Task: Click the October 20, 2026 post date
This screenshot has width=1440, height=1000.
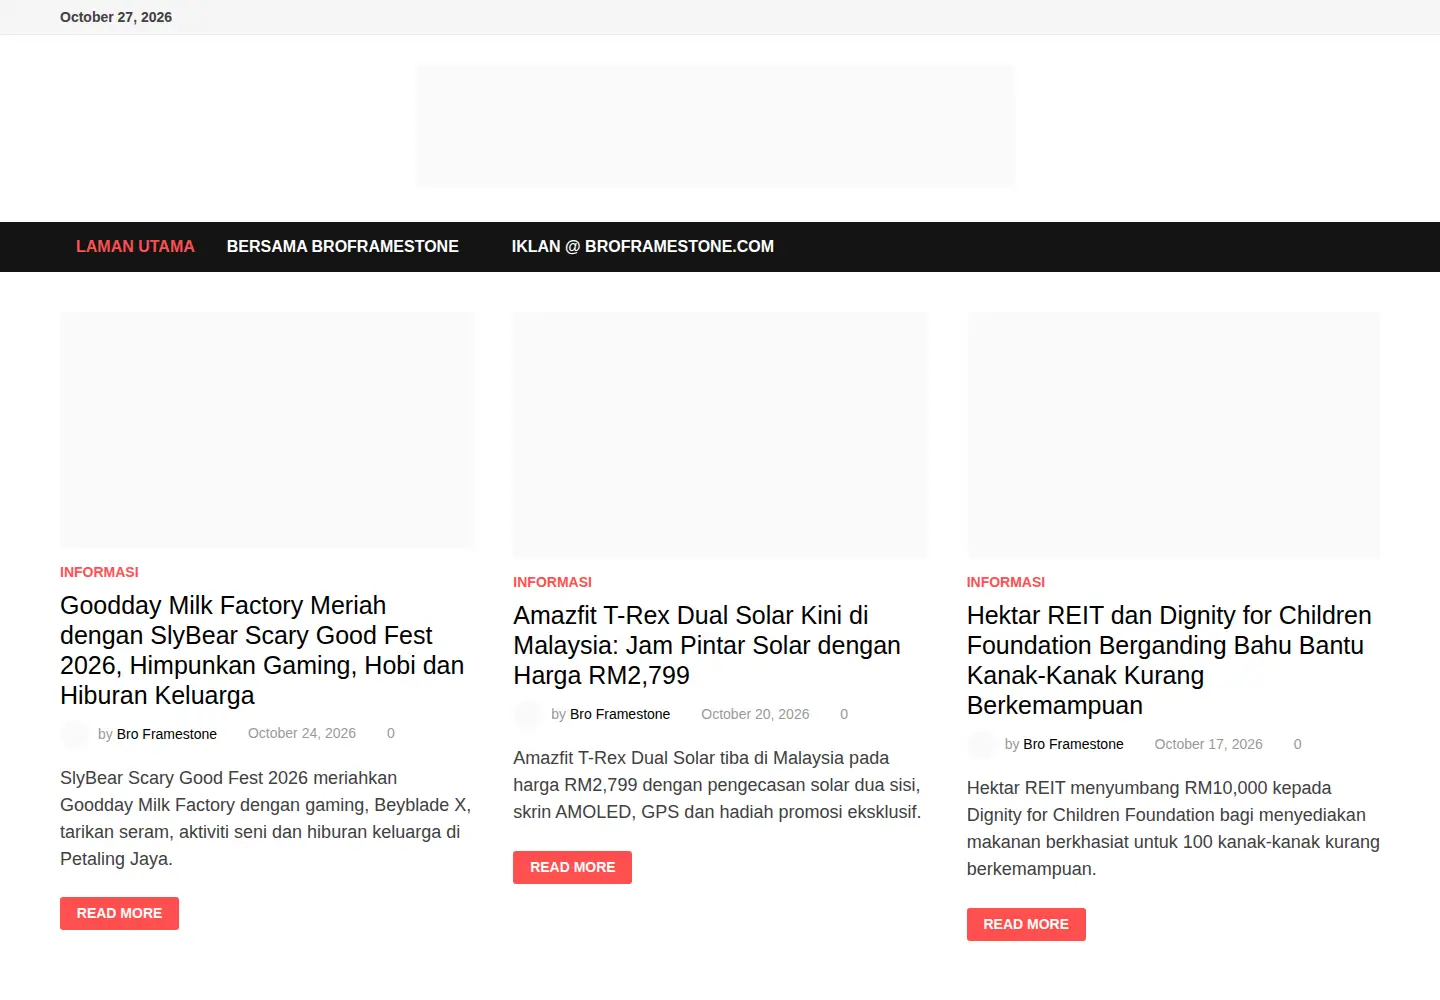Action: tap(755, 714)
